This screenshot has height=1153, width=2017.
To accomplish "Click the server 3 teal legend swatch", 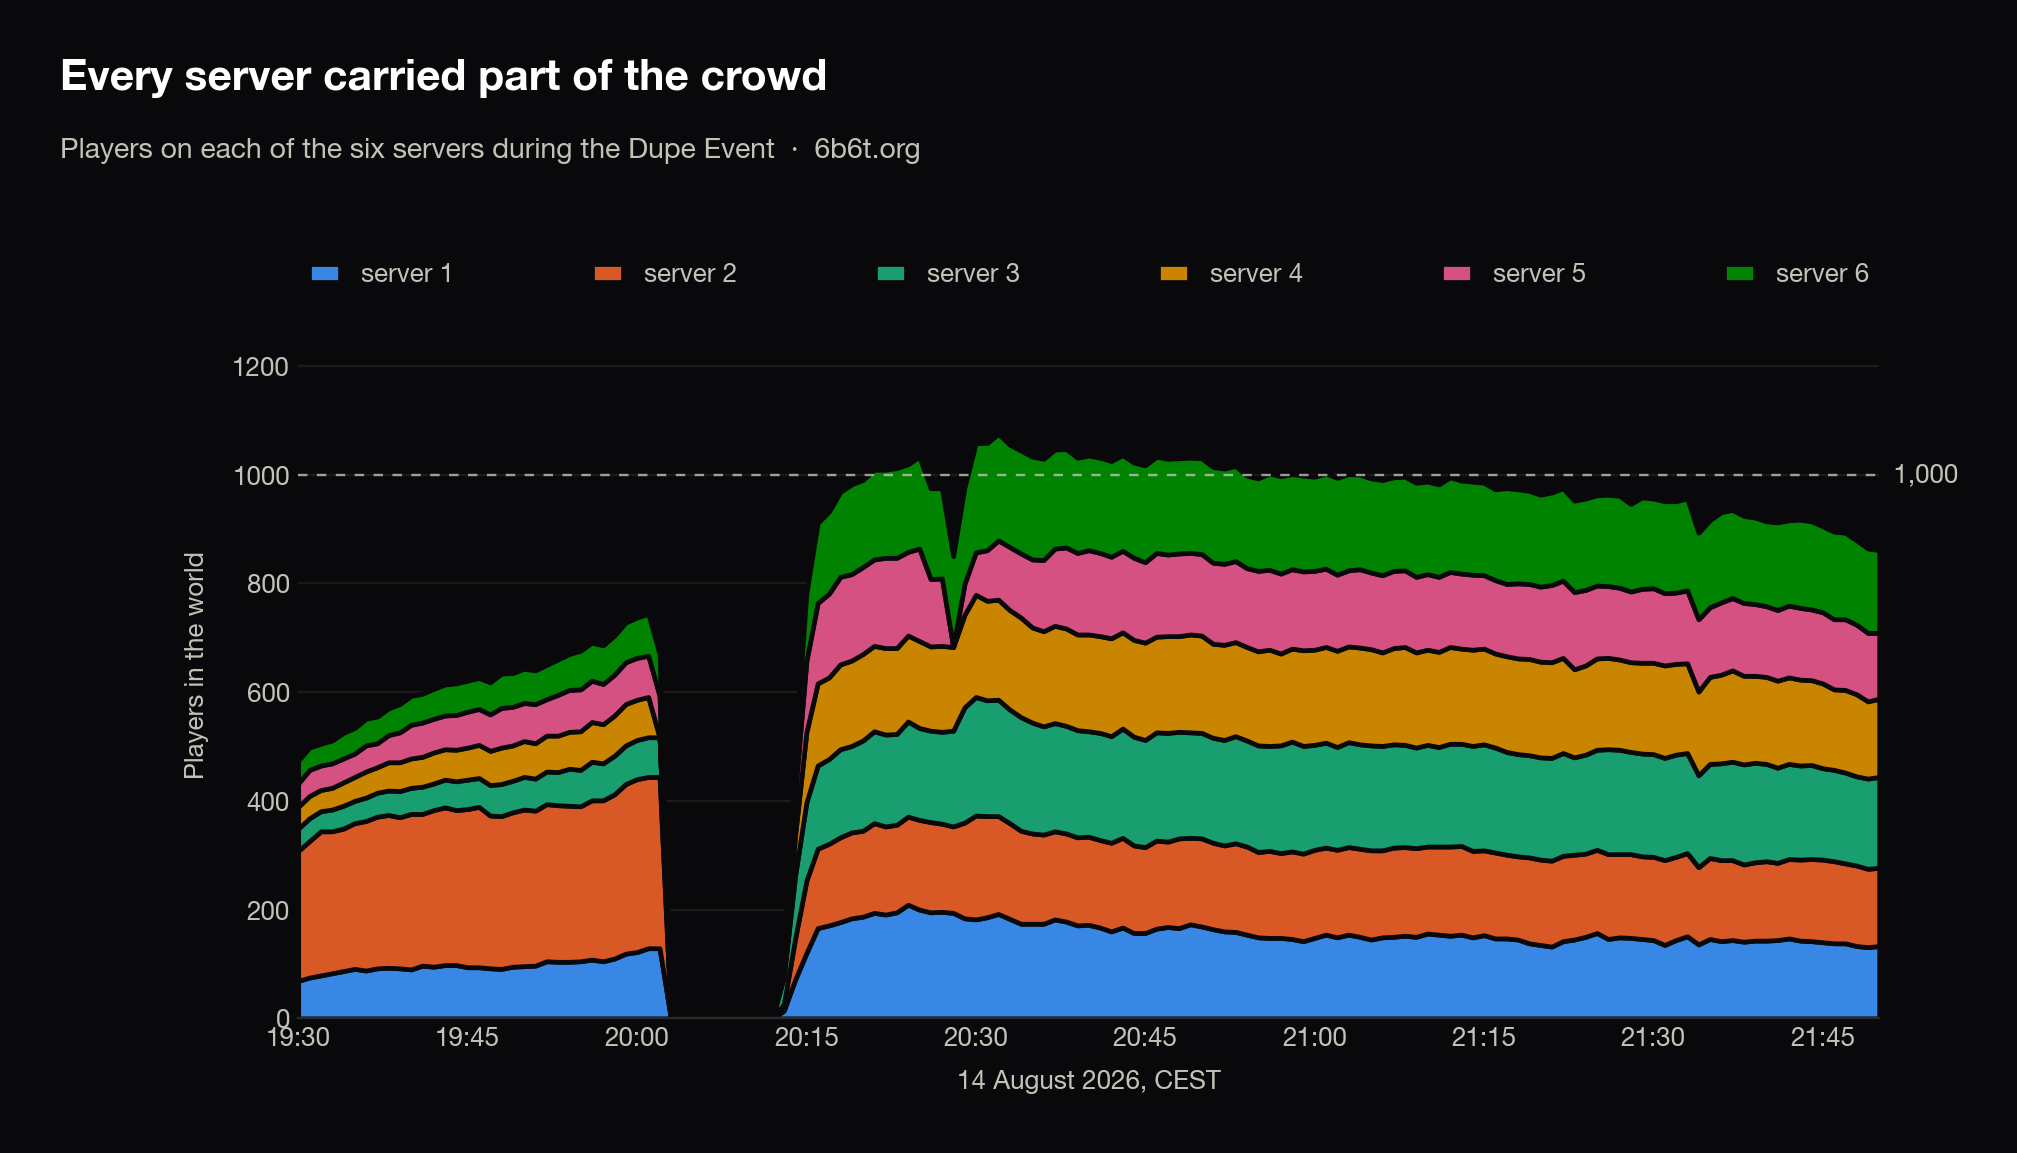I will point(891,273).
